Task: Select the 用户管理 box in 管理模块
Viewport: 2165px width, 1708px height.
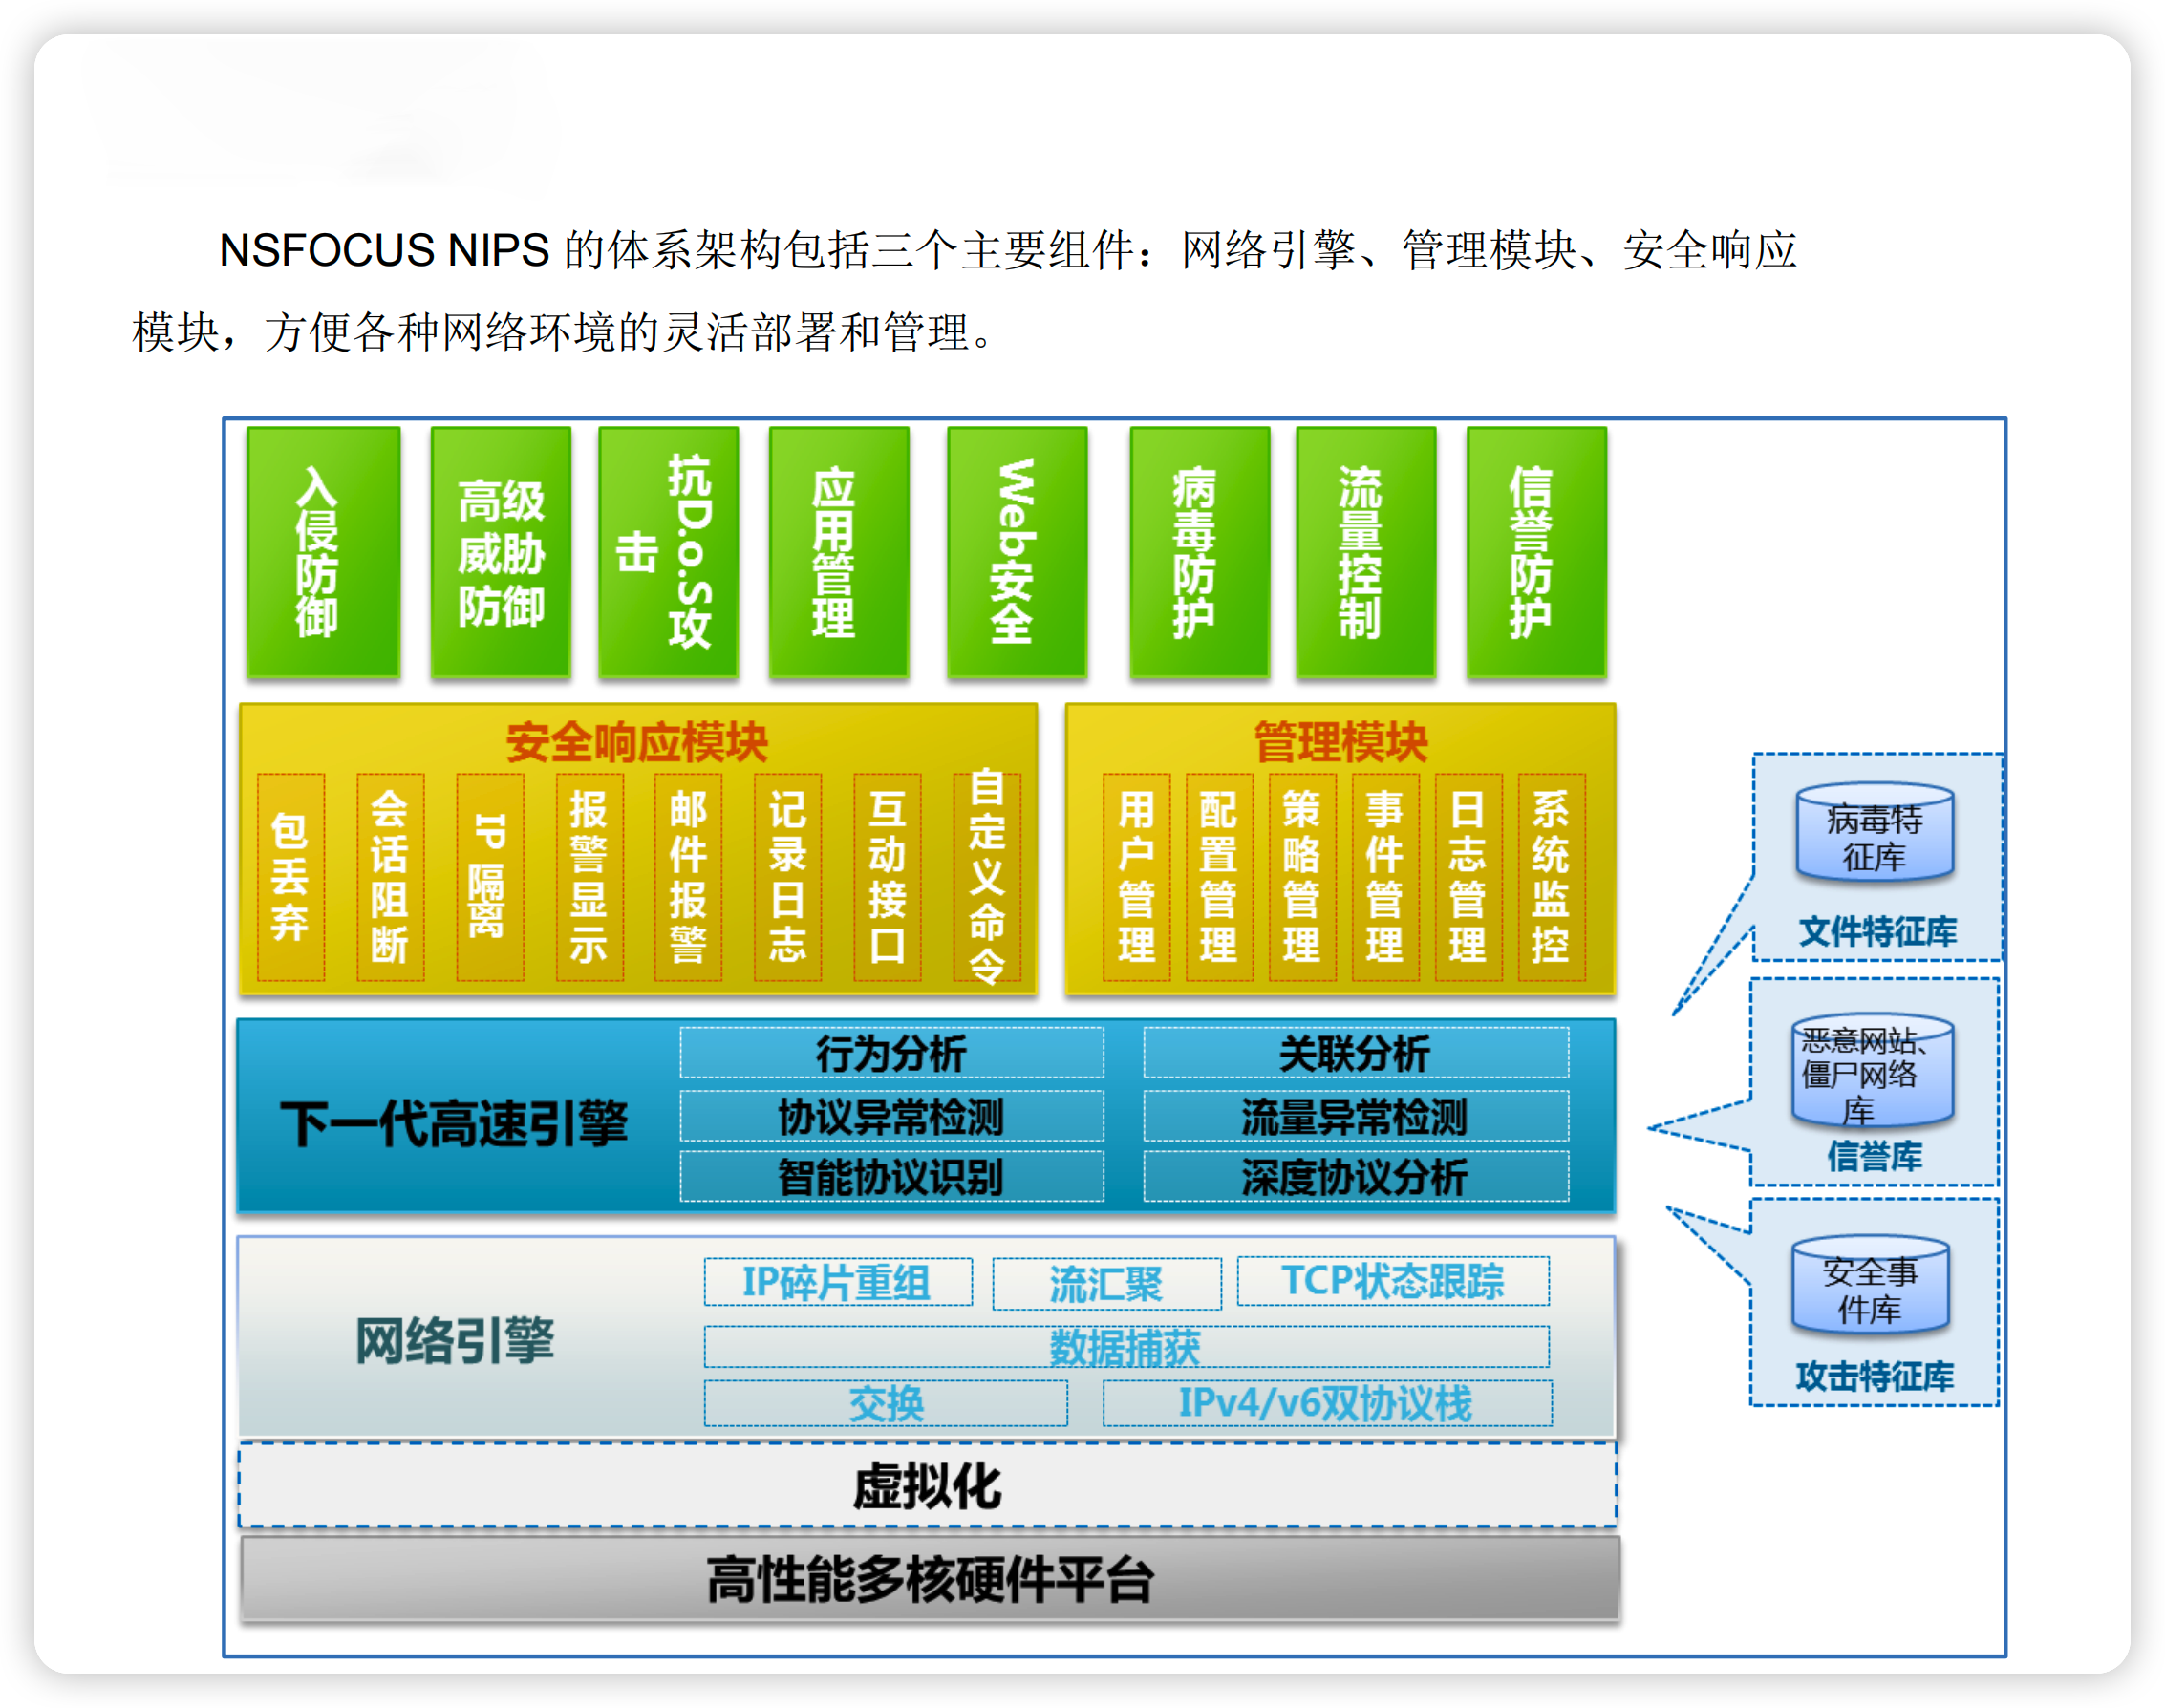Action: (x=1136, y=877)
